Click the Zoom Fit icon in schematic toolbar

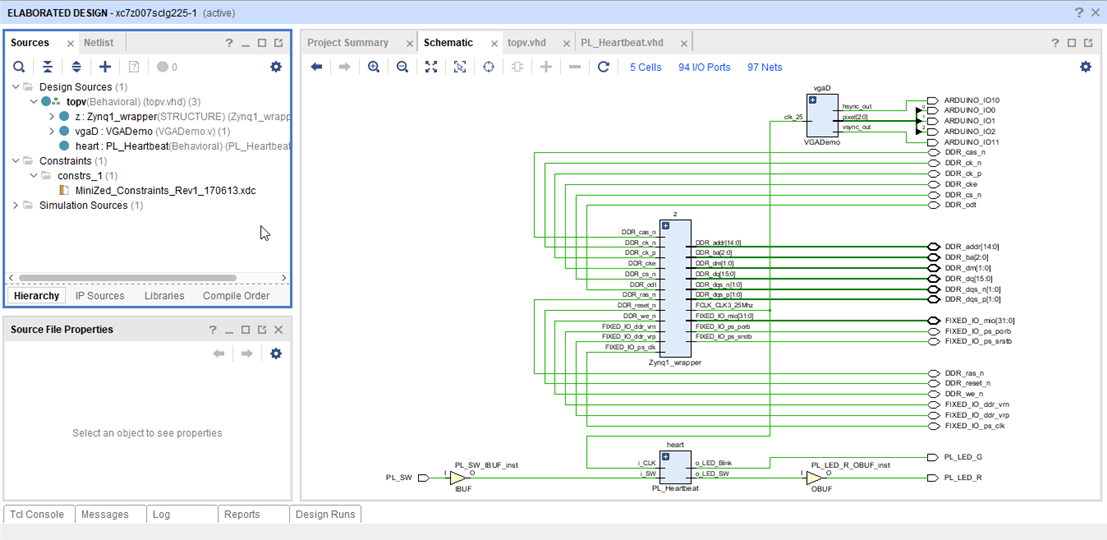coord(431,67)
